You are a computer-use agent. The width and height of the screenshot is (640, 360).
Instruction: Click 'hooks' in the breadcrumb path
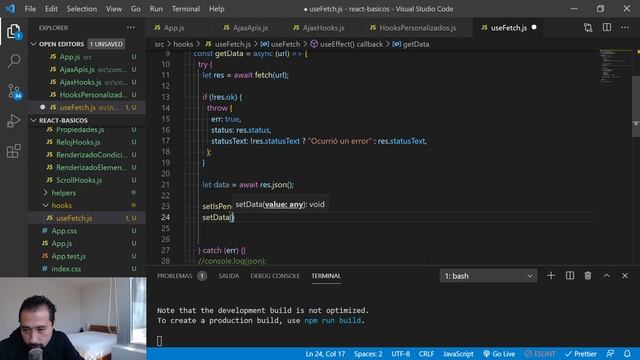183,44
